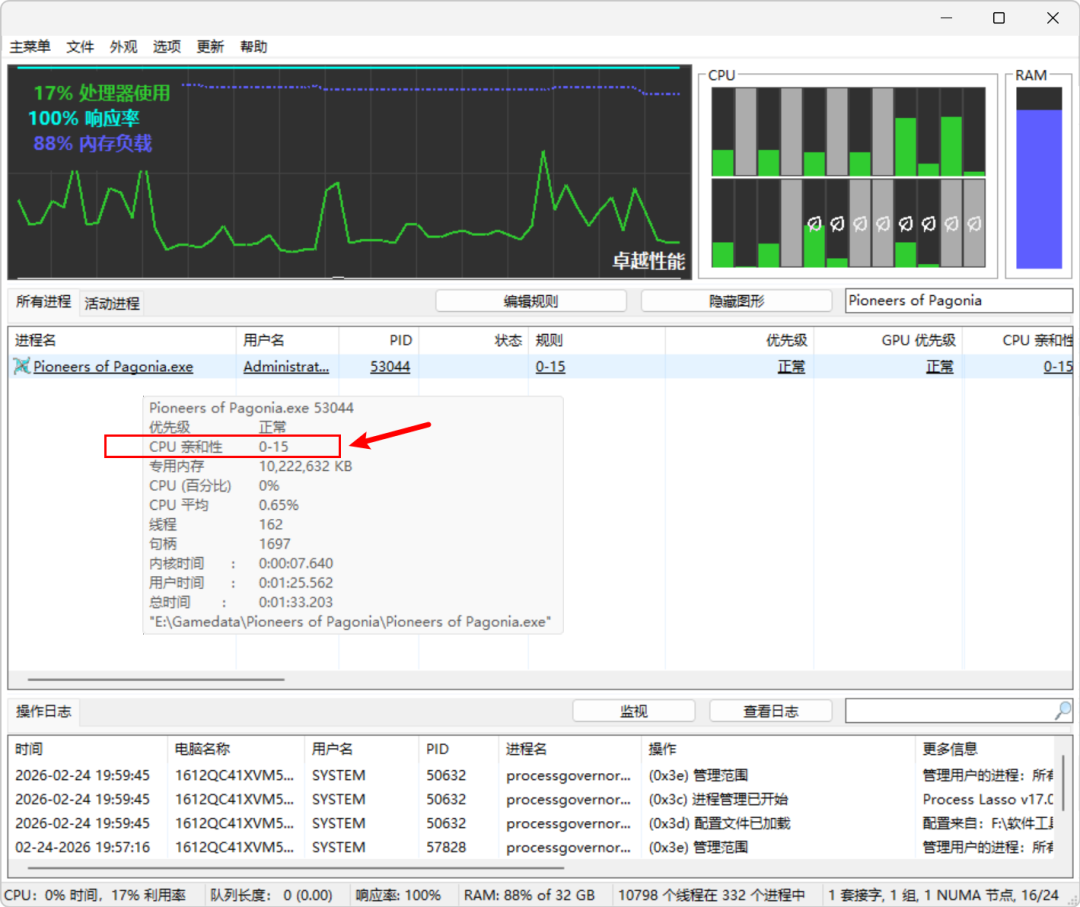Viewport: 1080px width, 907px height.
Task: Sort by 优先级 column header
Action: point(739,340)
